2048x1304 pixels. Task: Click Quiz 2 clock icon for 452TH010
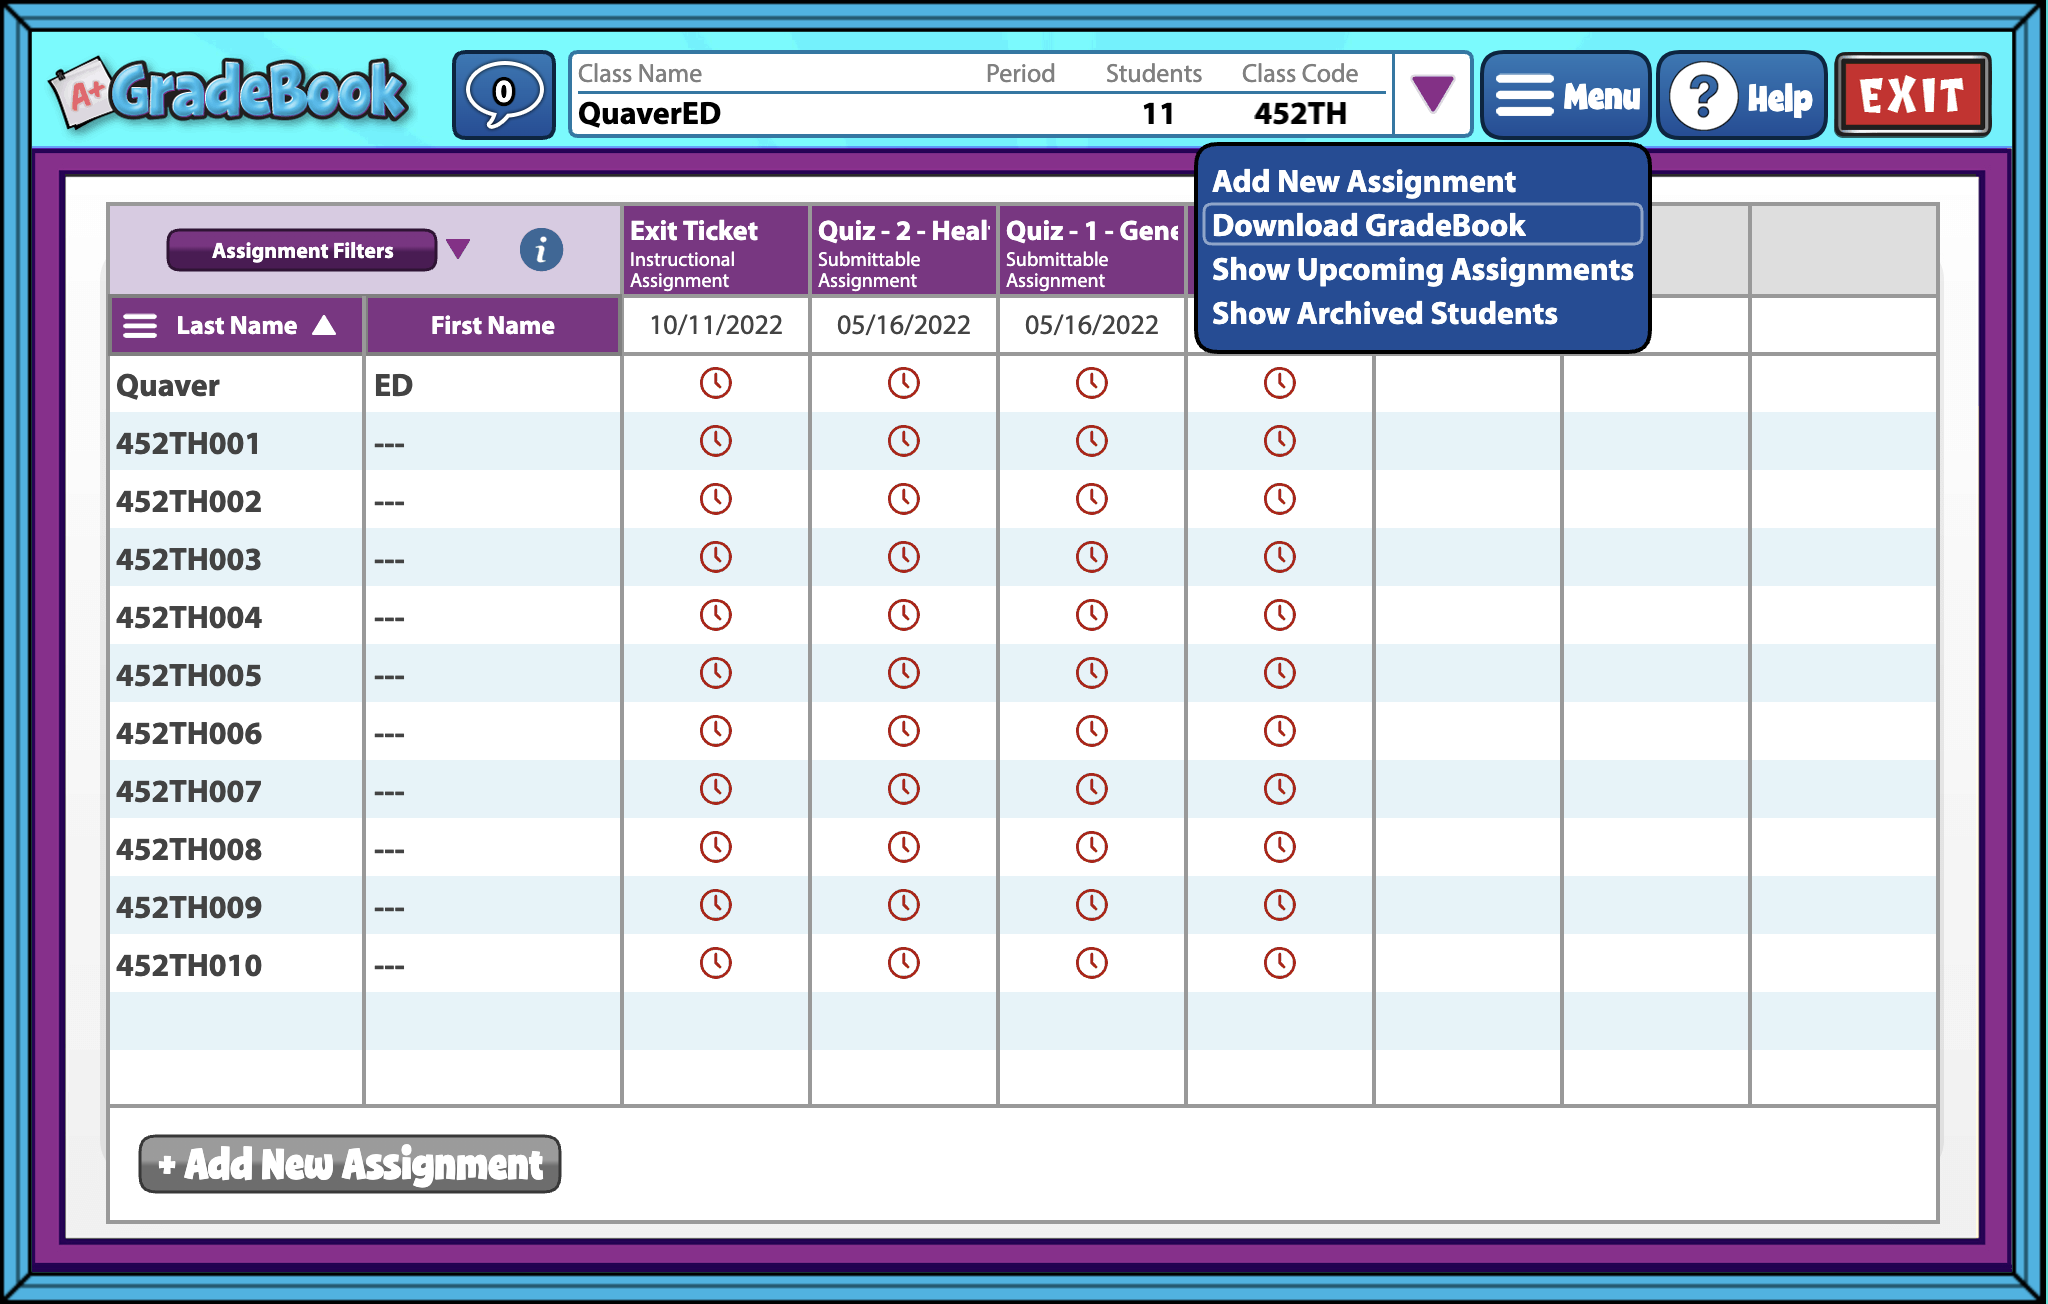click(904, 963)
